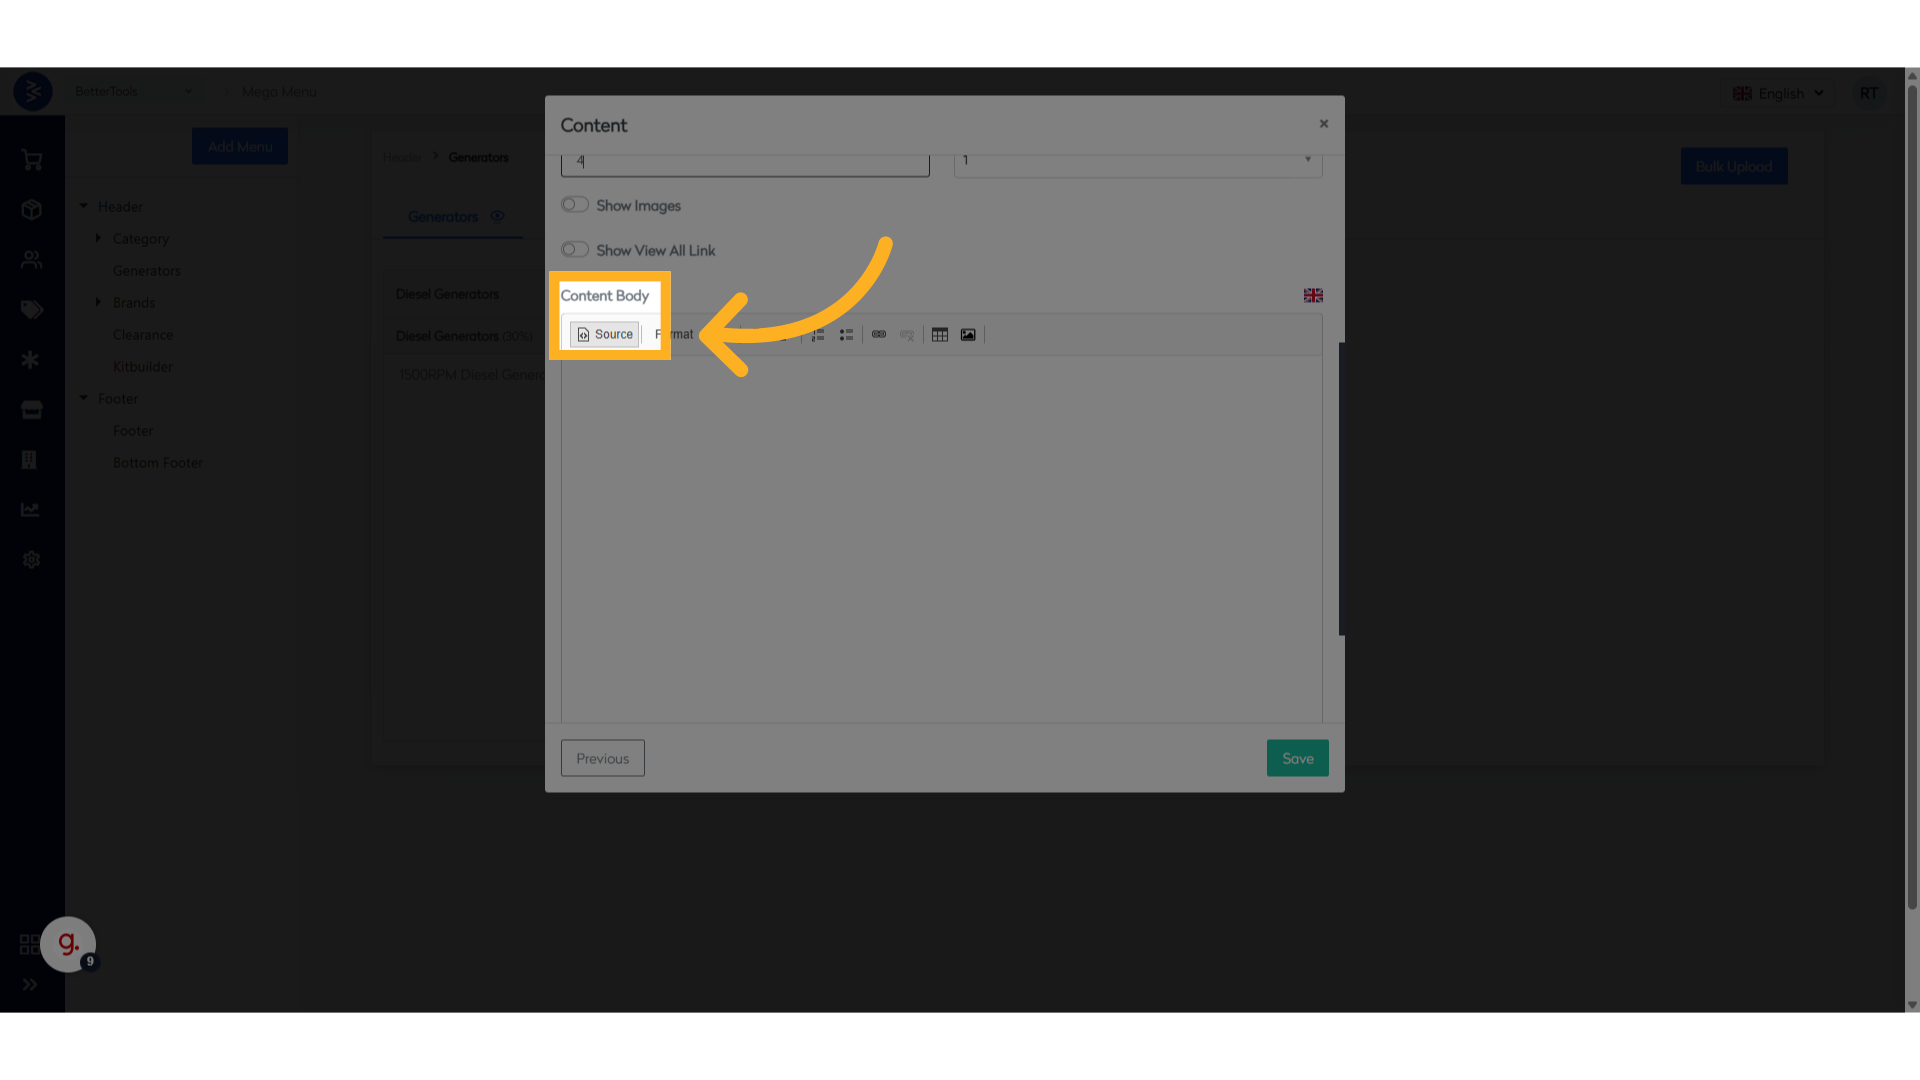Image resolution: width=1920 pixels, height=1080 pixels.
Task: Enable the Show View All Link switch
Action: 575,250
